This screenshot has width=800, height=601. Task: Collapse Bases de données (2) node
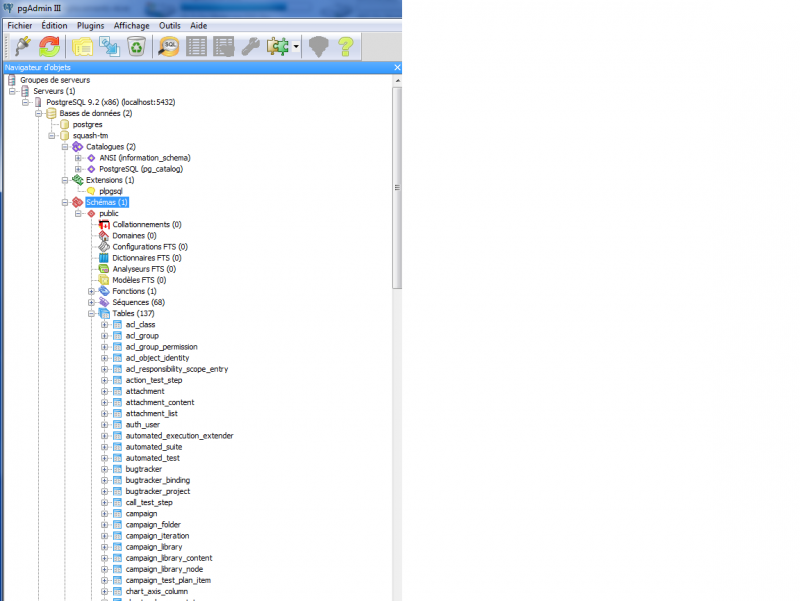point(39,113)
